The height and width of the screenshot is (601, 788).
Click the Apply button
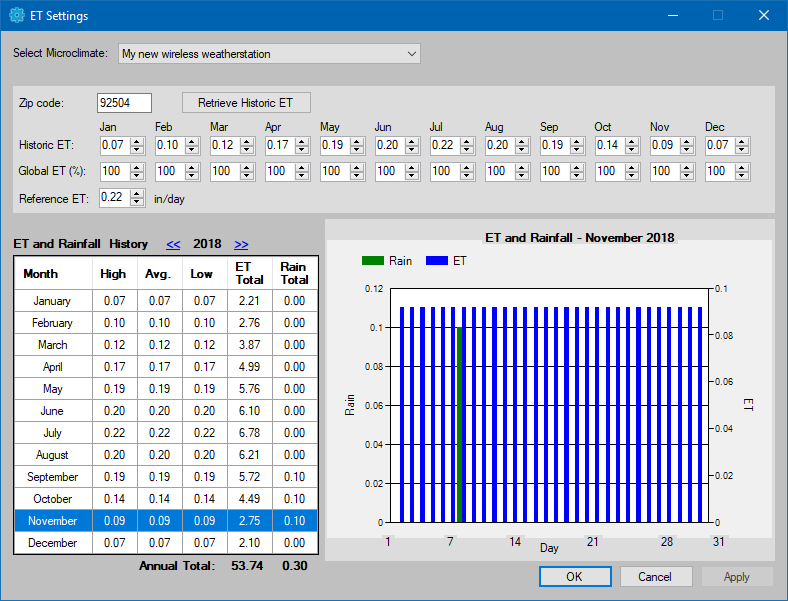click(737, 577)
